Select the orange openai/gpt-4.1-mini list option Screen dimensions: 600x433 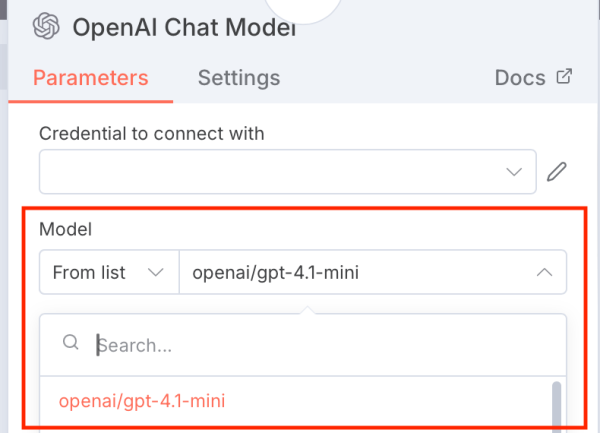point(142,401)
